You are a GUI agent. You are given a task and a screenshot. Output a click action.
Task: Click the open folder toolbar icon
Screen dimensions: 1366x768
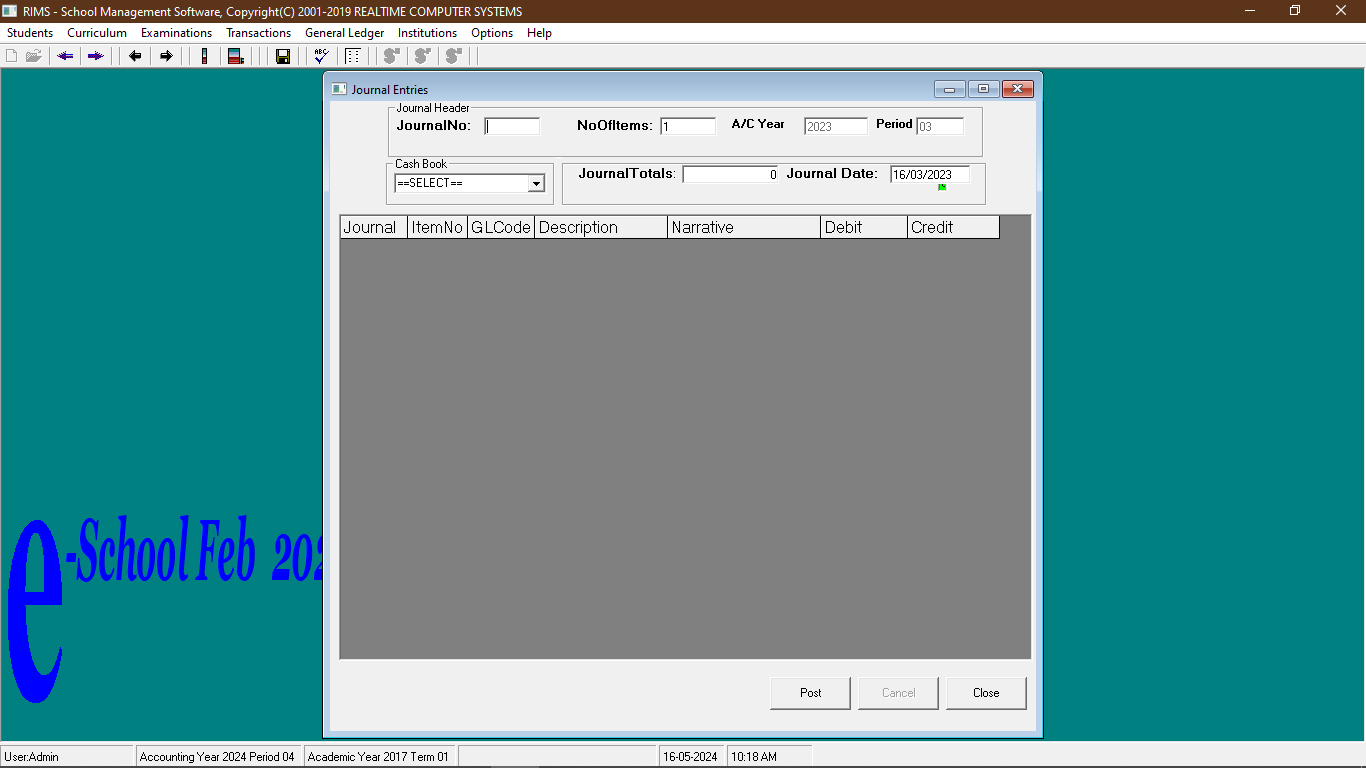click(34, 56)
